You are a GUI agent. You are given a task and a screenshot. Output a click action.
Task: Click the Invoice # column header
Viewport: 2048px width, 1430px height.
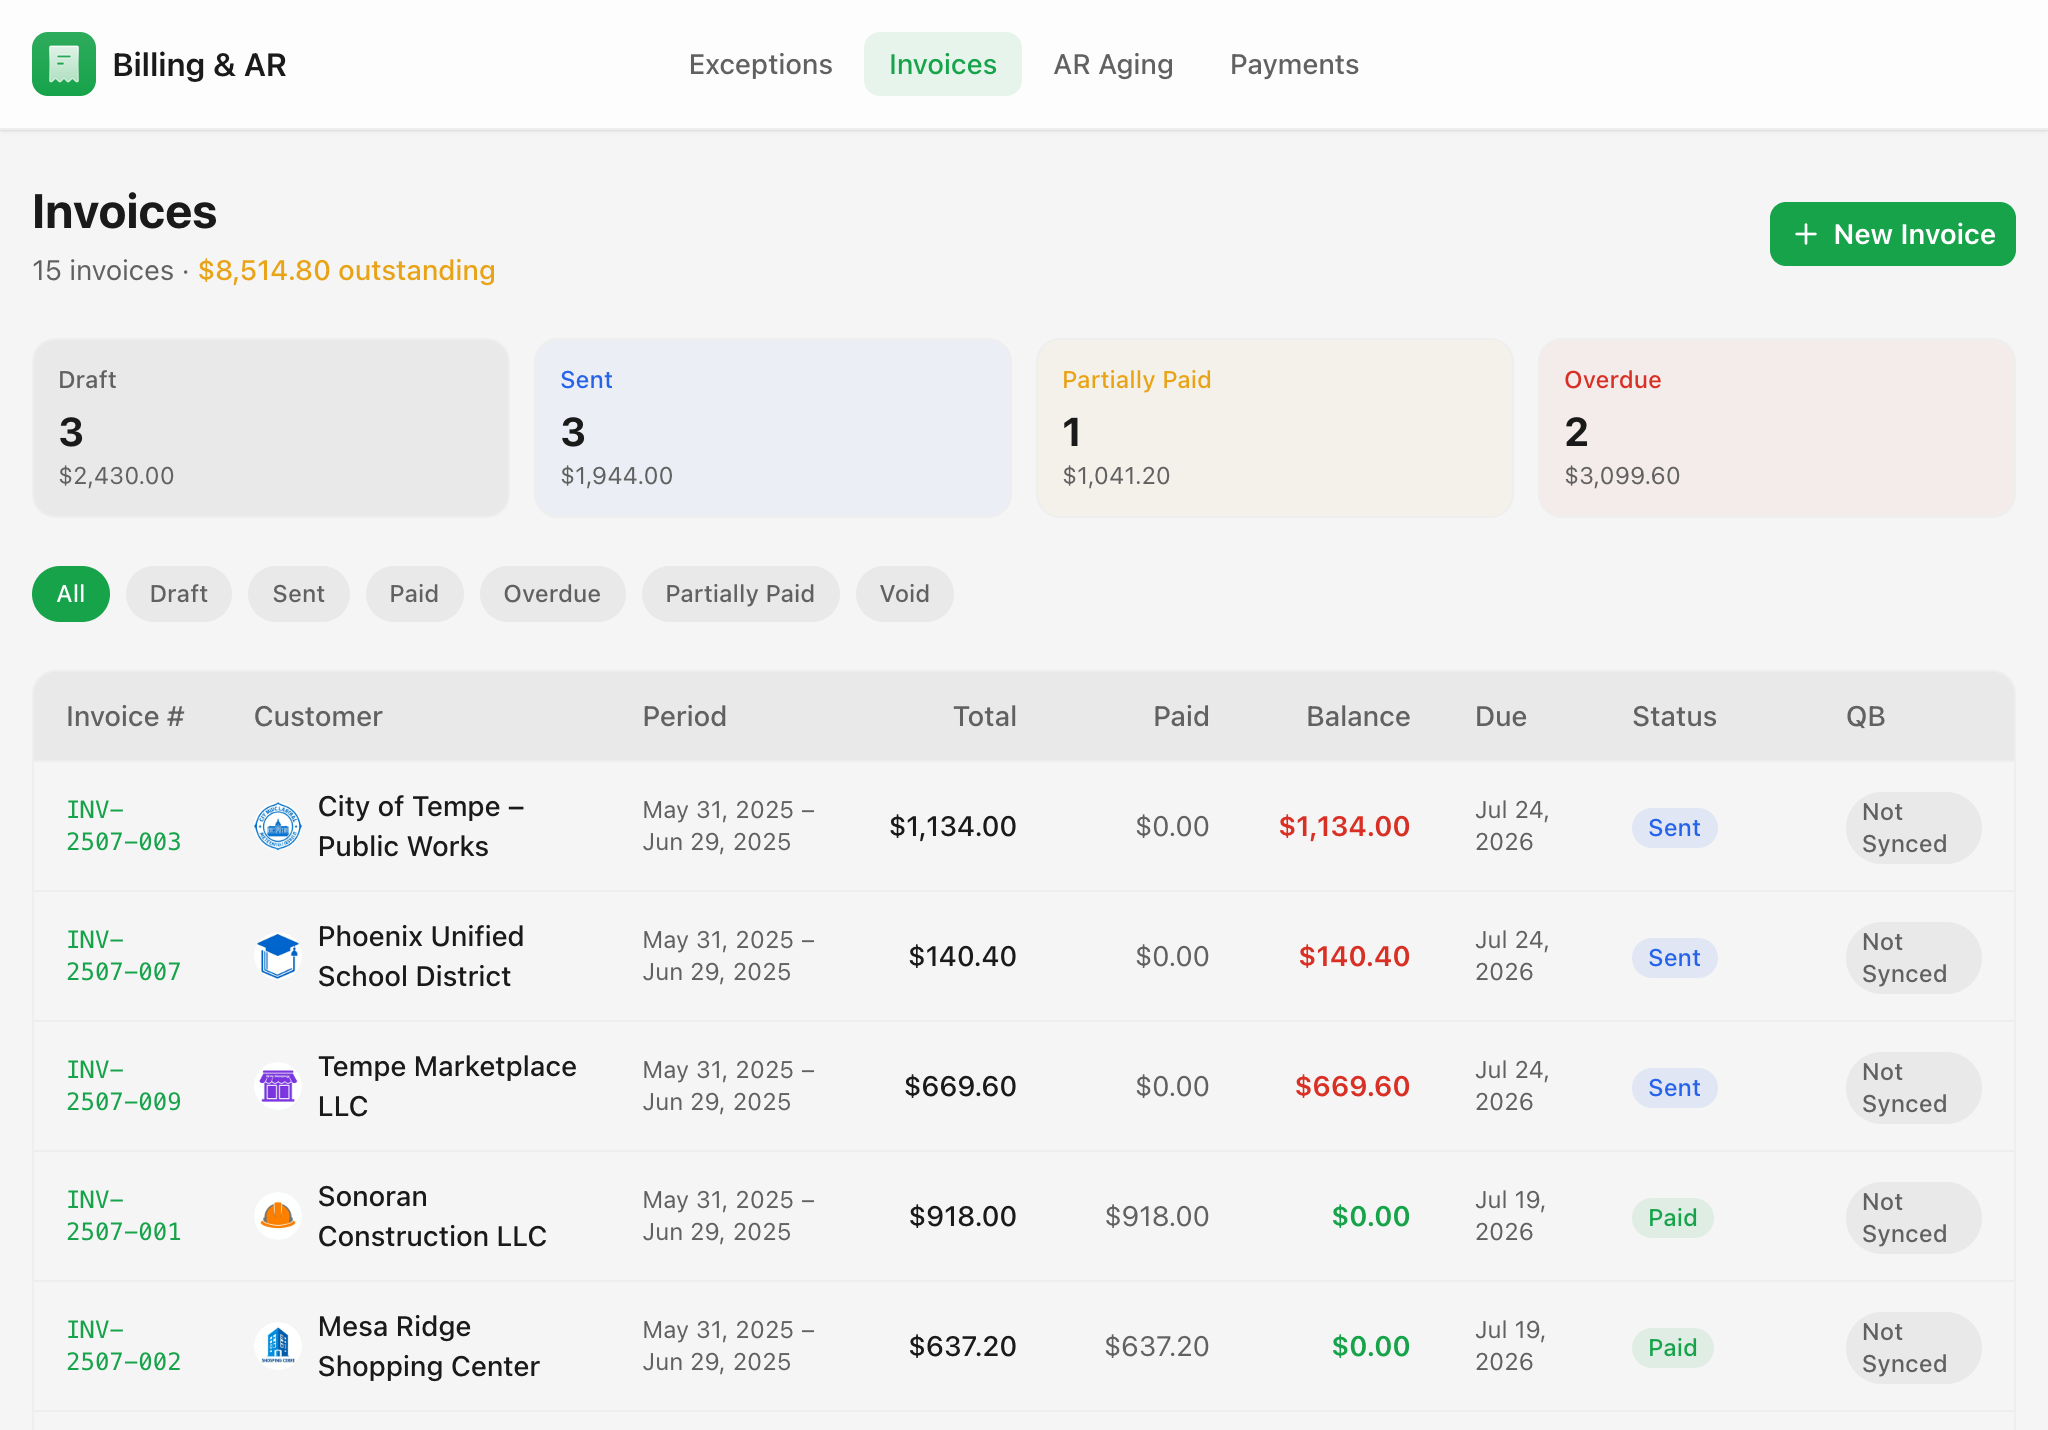[125, 716]
